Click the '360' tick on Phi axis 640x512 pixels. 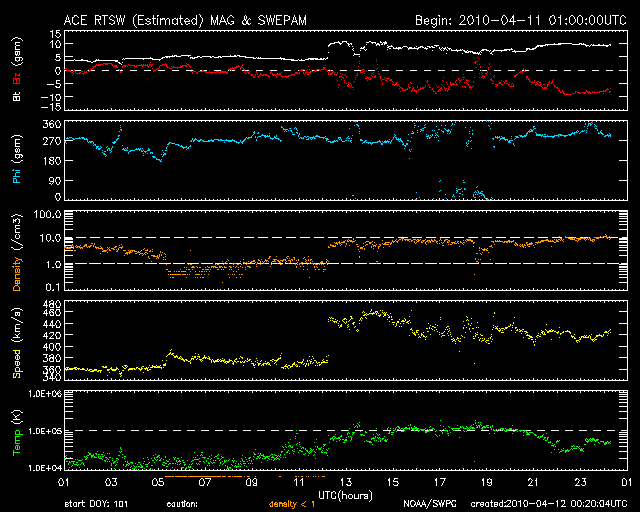52,124
